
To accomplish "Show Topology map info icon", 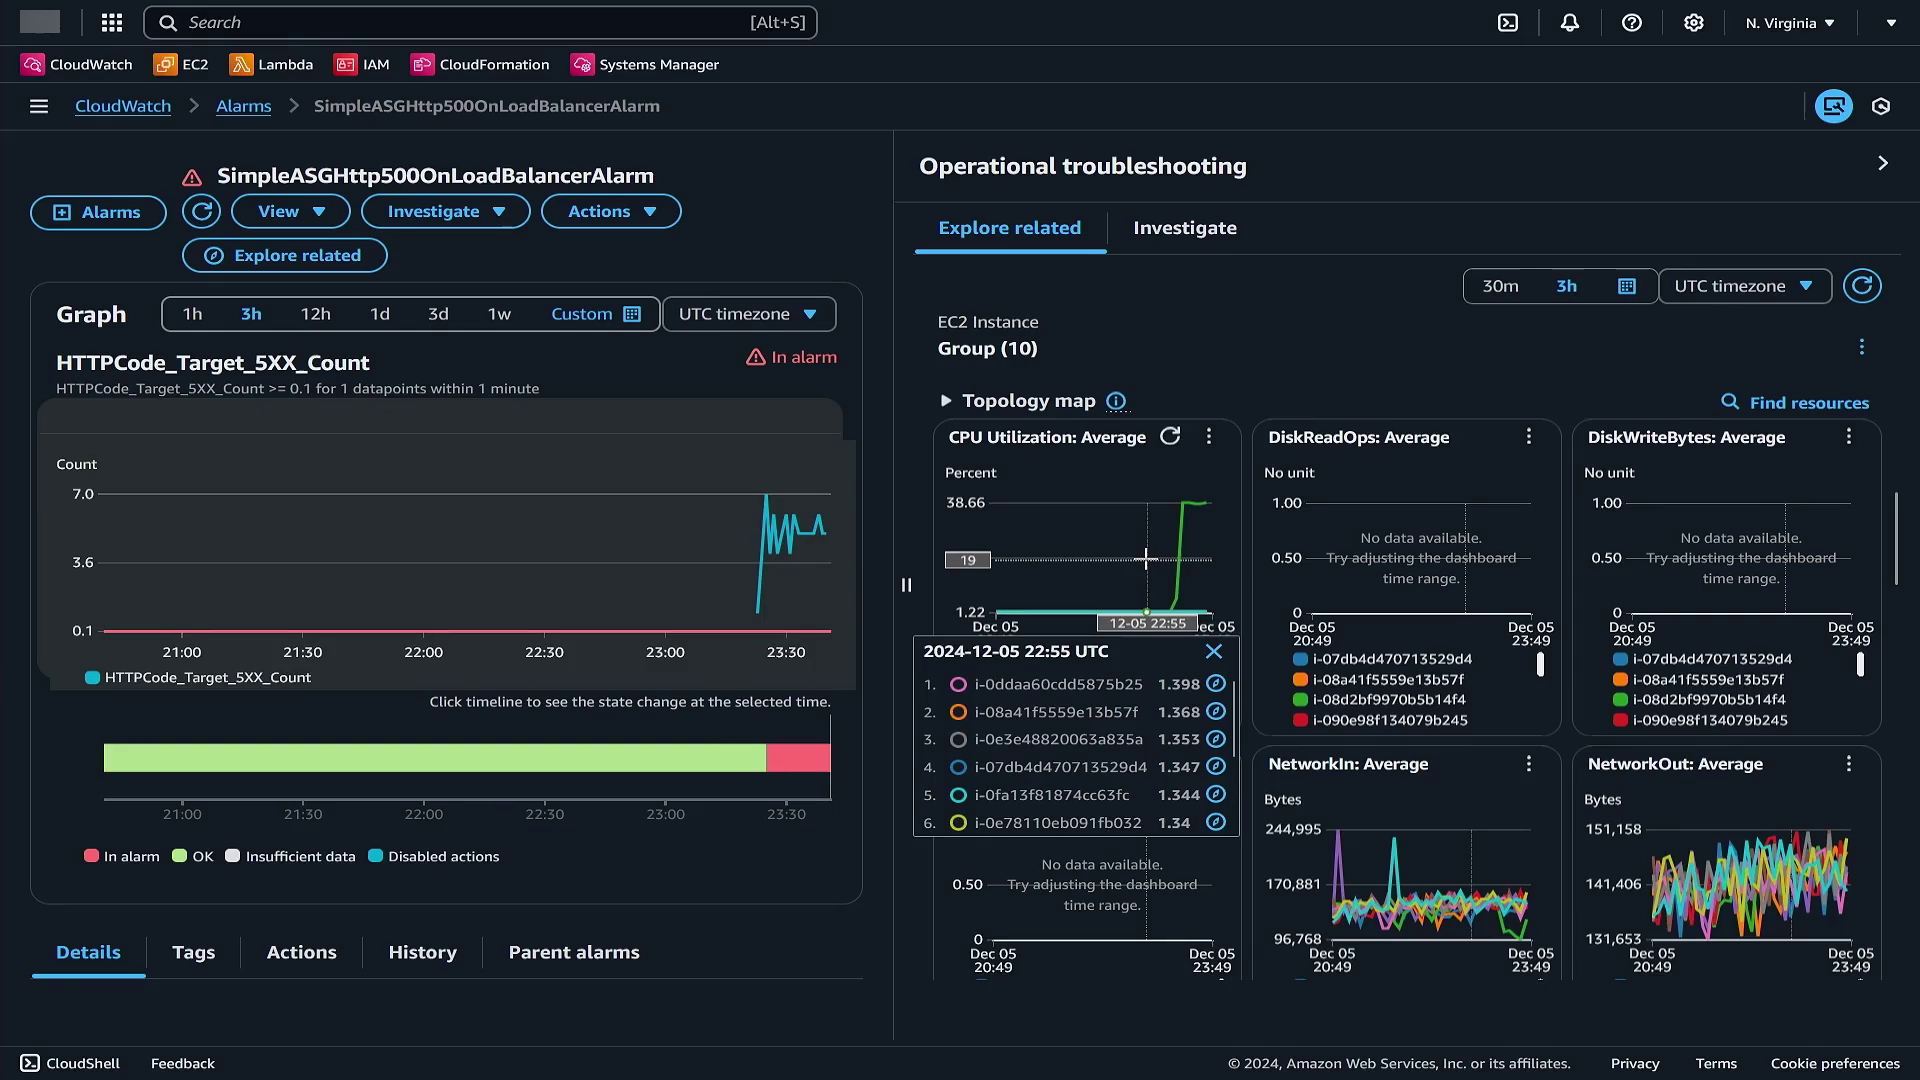I will (1116, 401).
